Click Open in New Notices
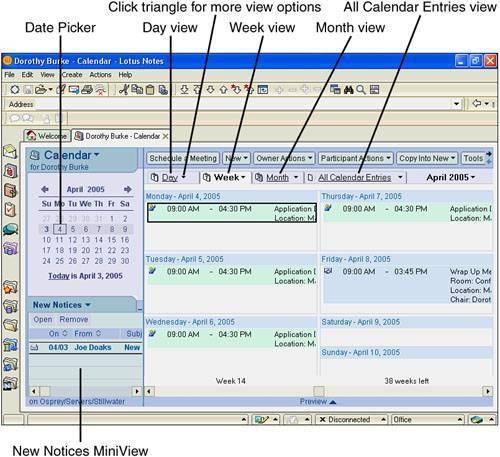The height and width of the screenshot is (457, 500). click(43, 319)
